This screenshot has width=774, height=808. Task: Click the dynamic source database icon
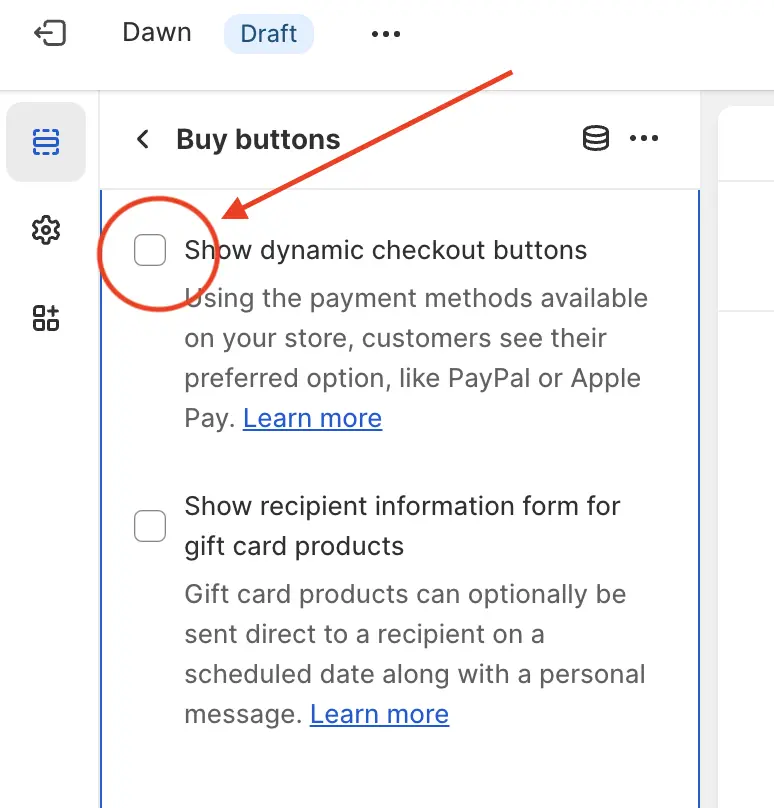[596, 138]
